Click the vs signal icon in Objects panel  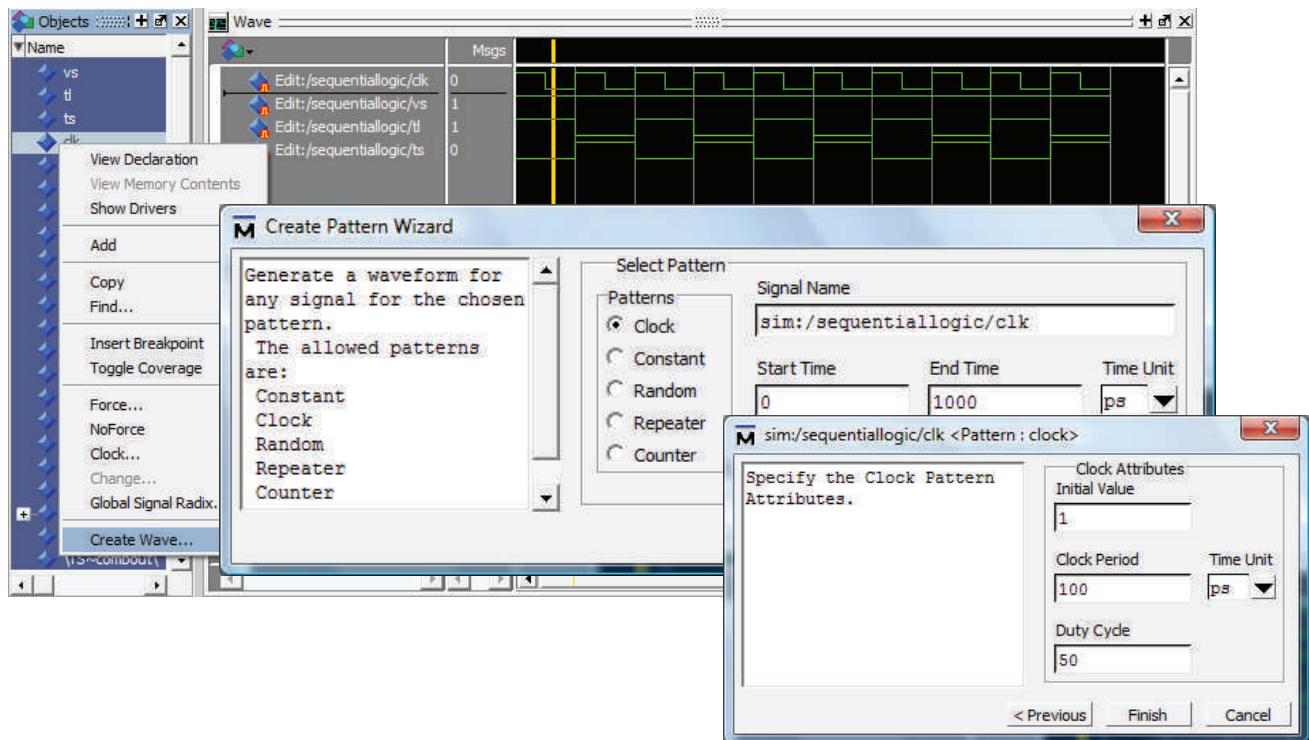tap(45, 73)
